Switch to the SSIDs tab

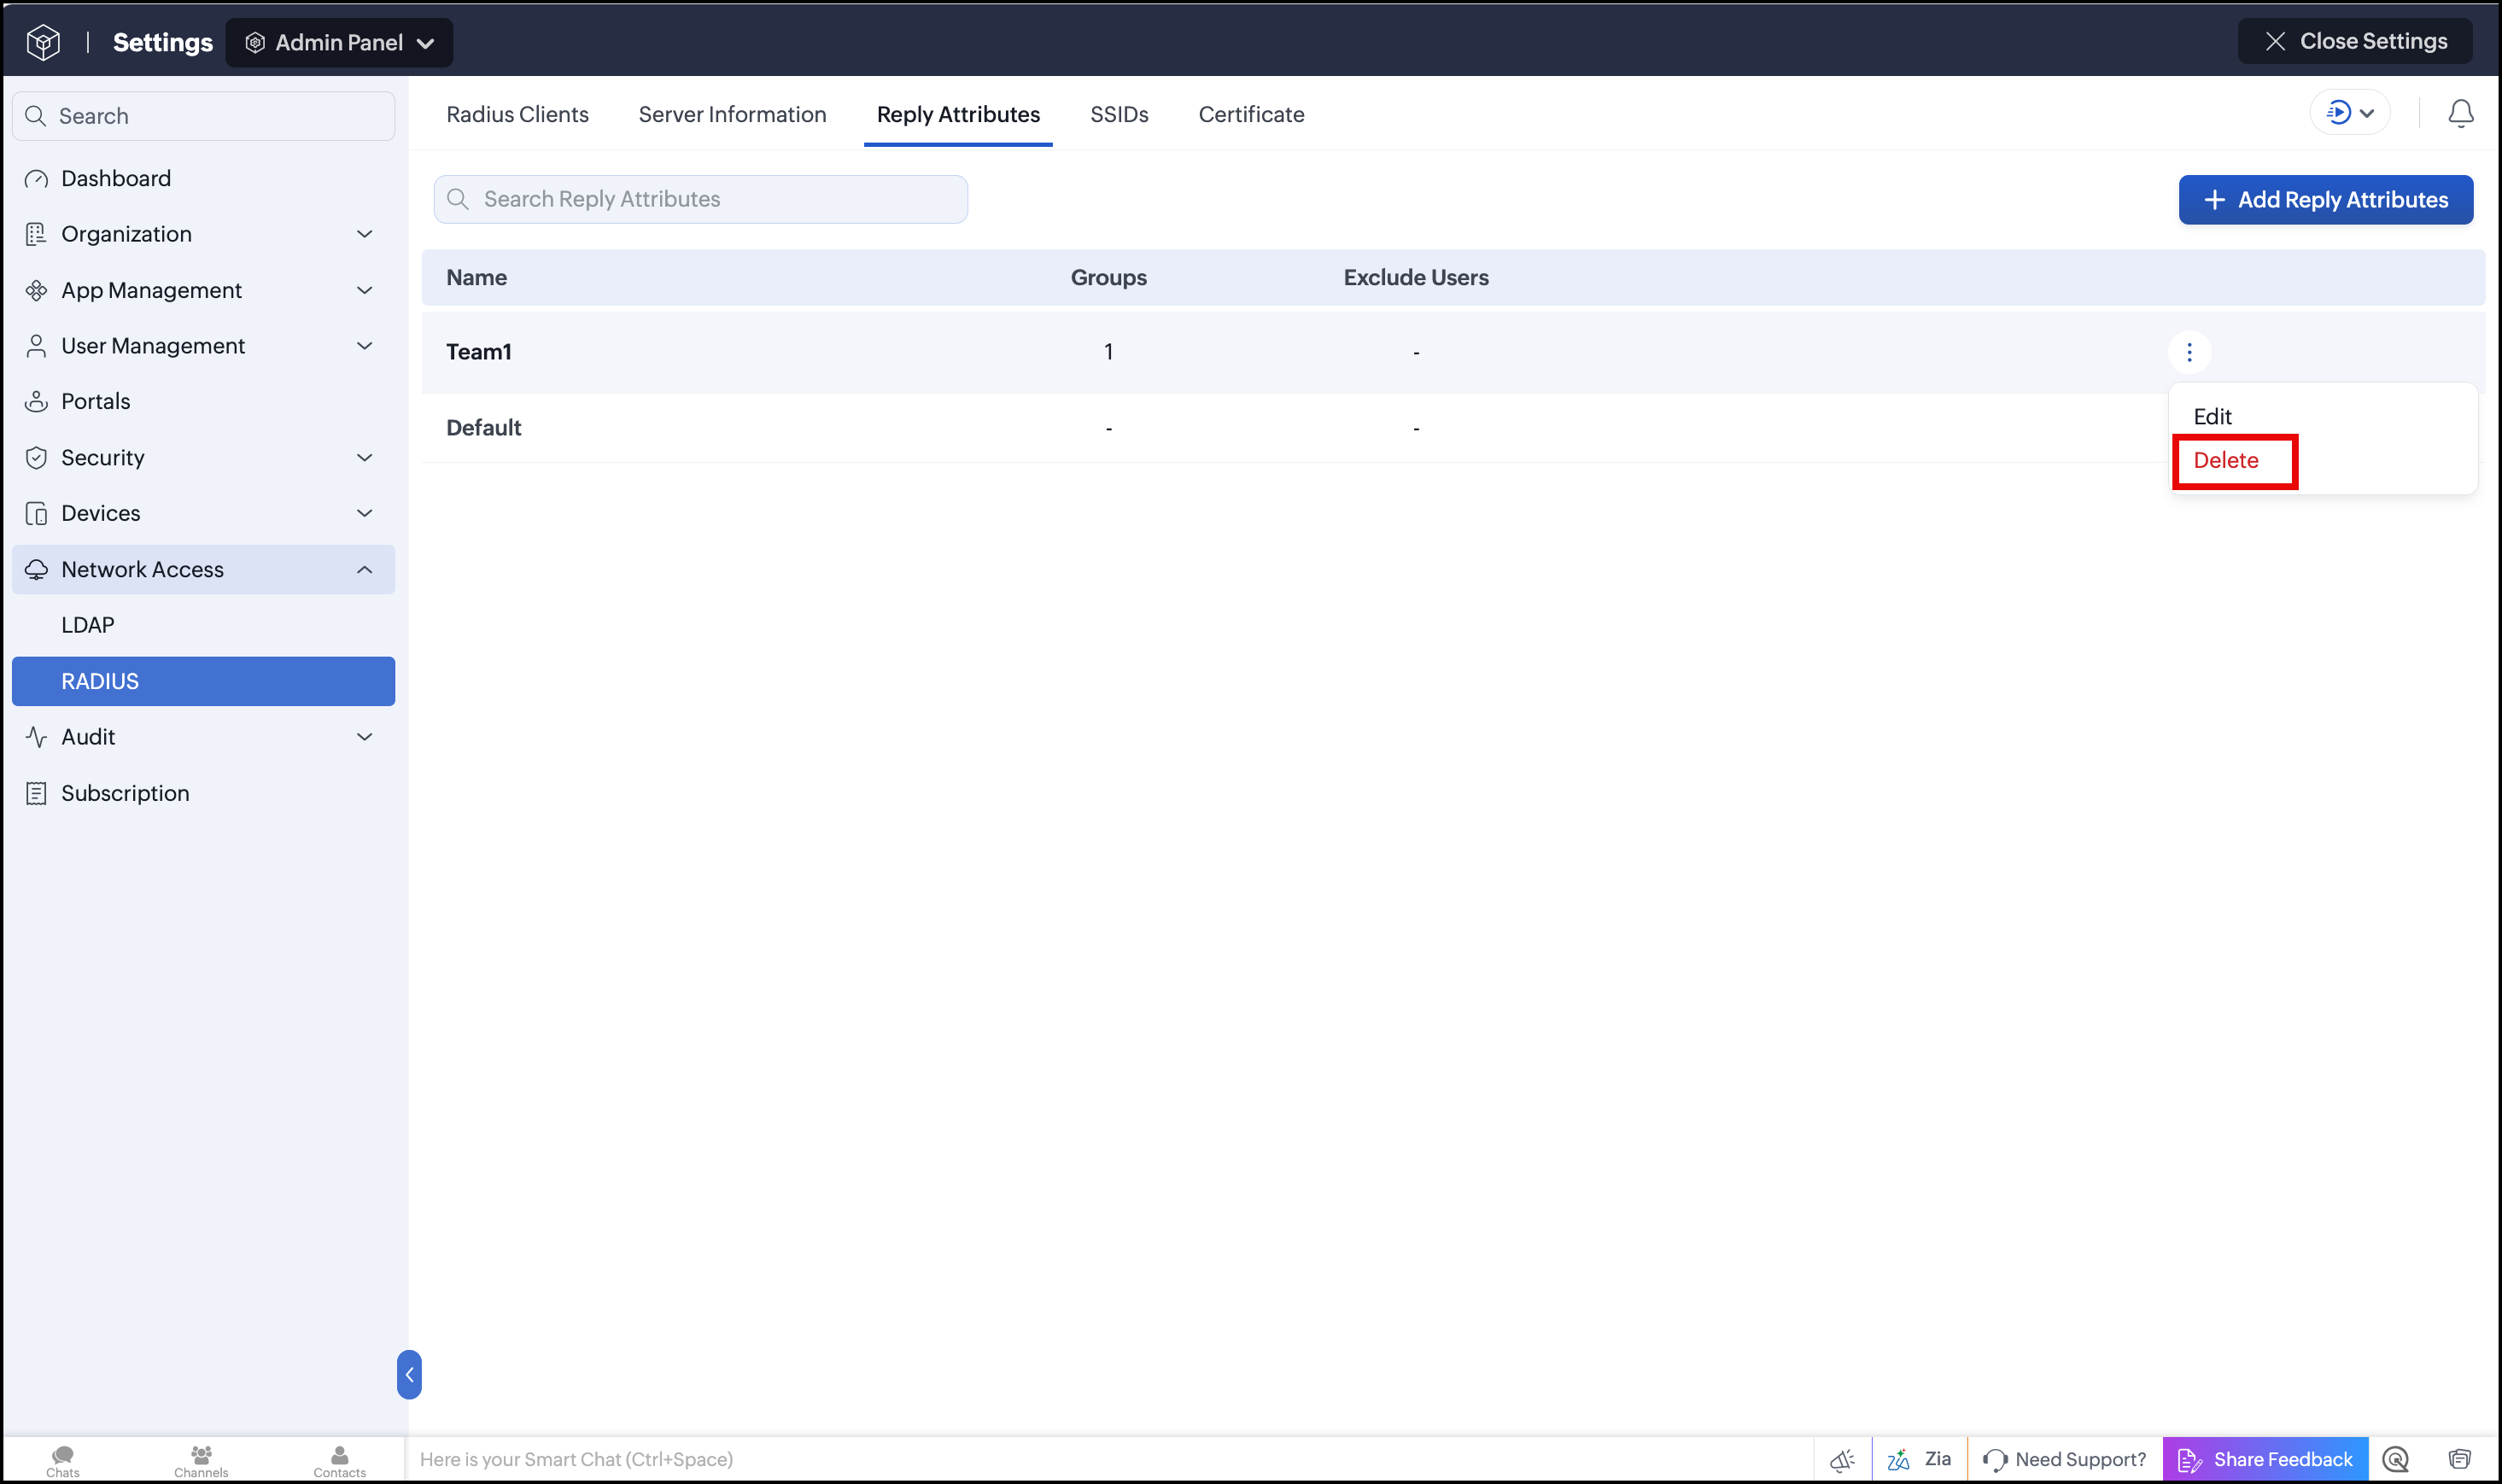click(1119, 114)
